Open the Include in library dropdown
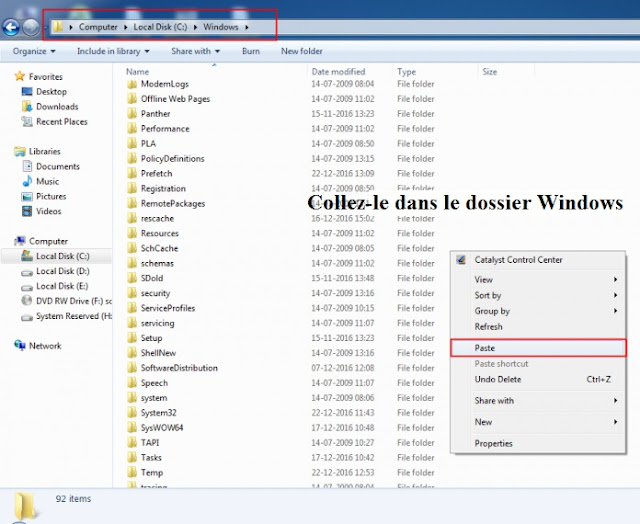The width and height of the screenshot is (640, 524). point(113,51)
